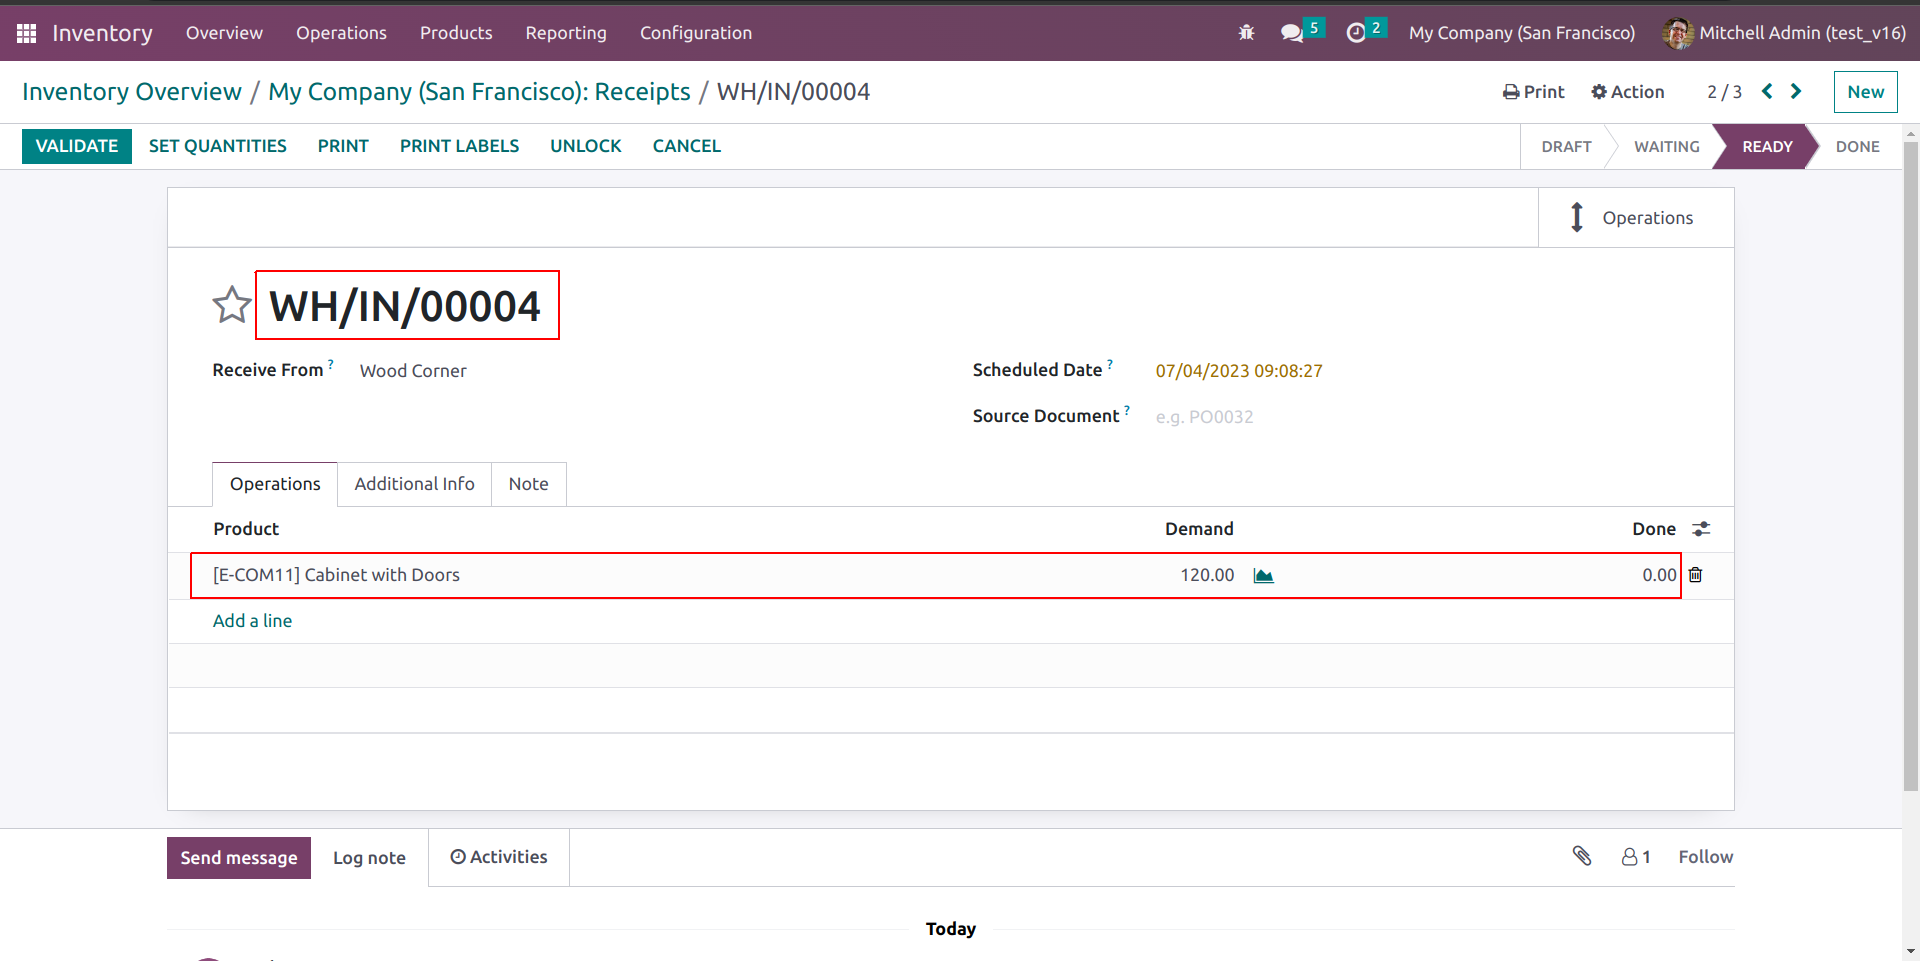
Task: Delete the Cabinet with Doors line
Action: [x=1696, y=575]
